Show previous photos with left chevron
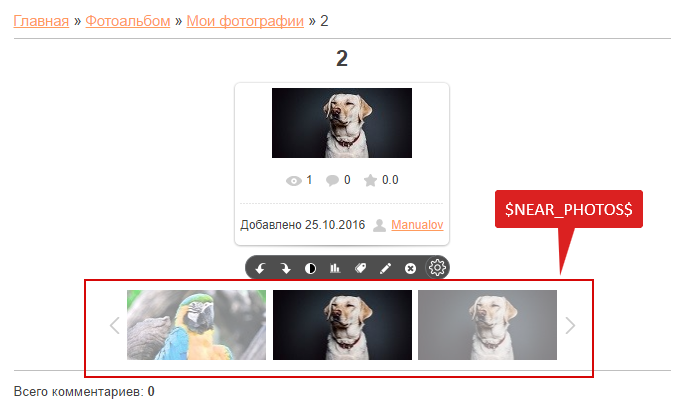This screenshot has width=689, height=406. point(115,326)
